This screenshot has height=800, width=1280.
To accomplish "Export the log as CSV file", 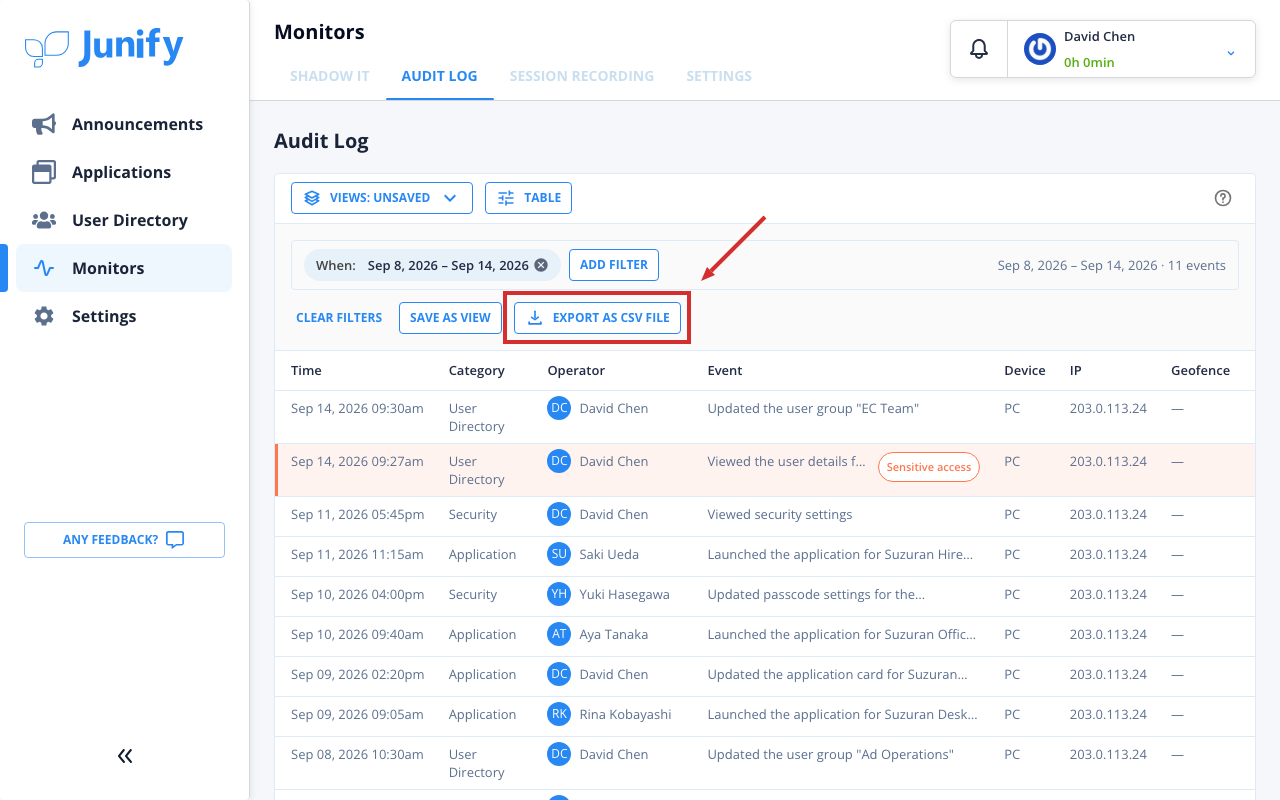I will pyautogui.click(x=598, y=318).
